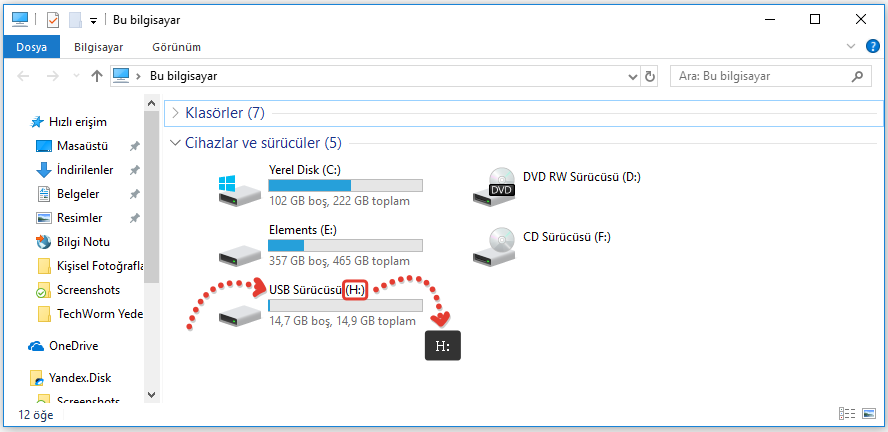The image size is (888, 432).
Task: Switch to details view in status bar
Action: (x=847, y=413)
